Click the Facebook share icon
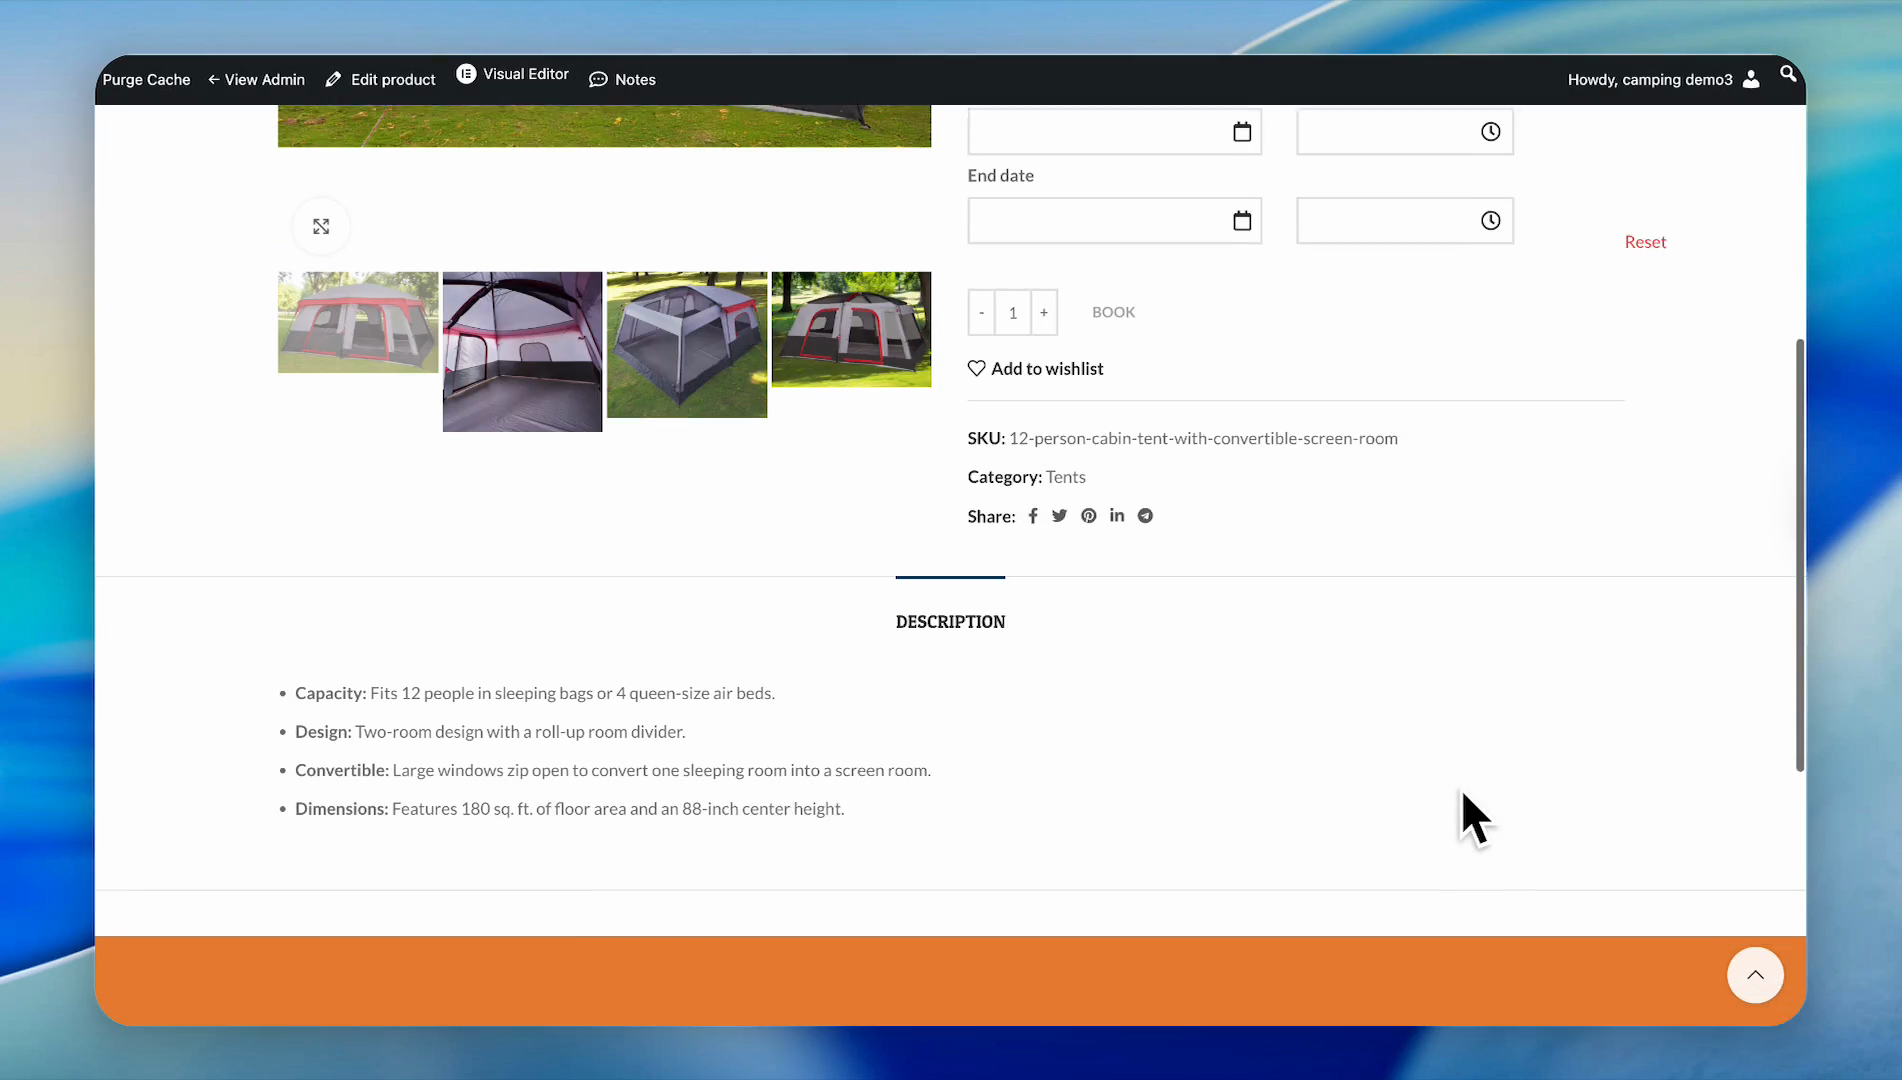 [1033, 516]
